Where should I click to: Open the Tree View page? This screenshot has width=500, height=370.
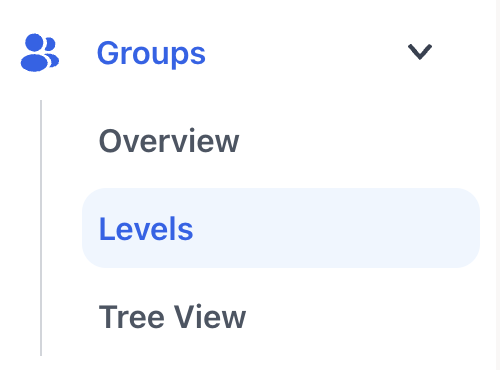[172, 316]
